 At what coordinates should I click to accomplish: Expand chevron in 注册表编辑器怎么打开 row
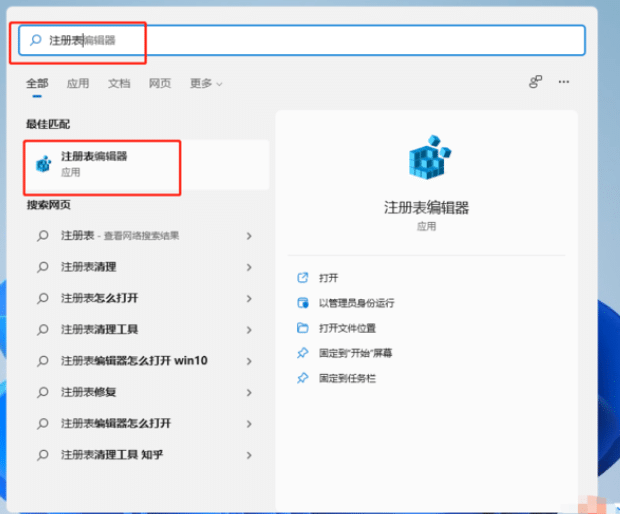(x=249, y=424)
